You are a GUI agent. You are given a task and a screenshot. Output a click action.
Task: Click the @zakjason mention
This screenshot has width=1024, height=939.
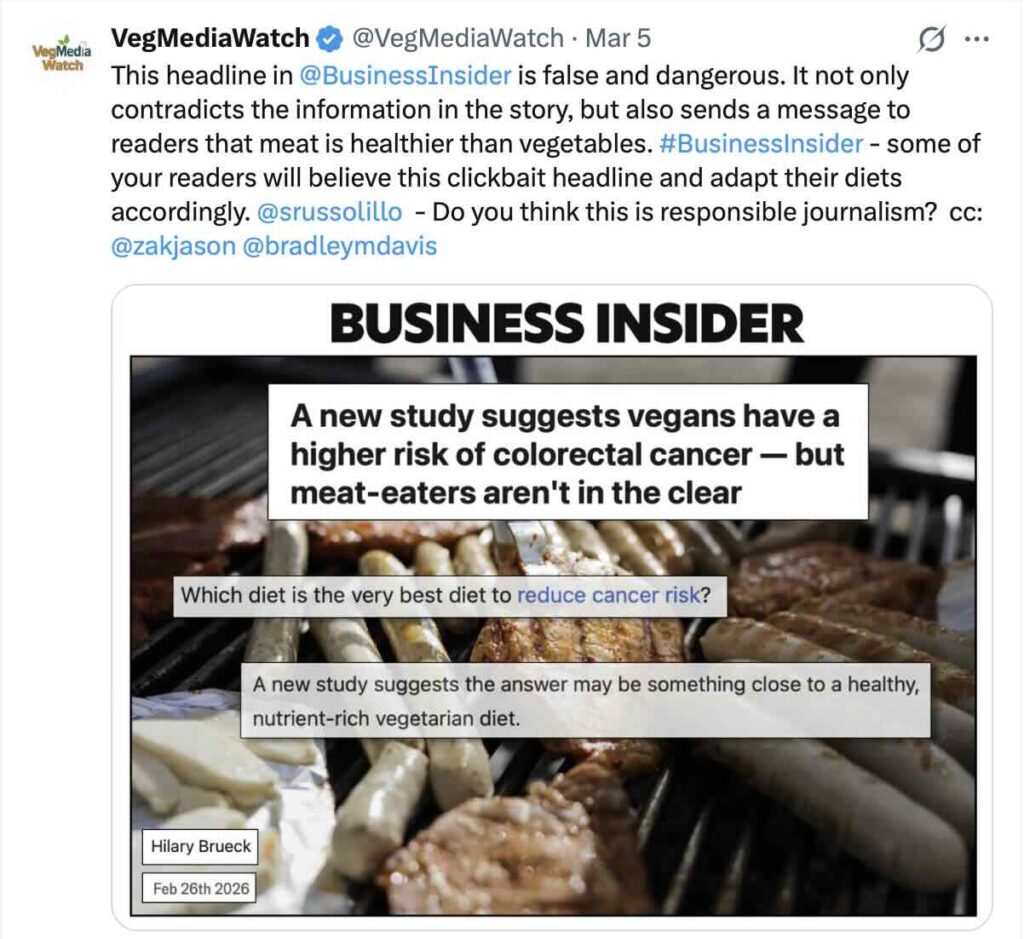(x=173, y=246)
